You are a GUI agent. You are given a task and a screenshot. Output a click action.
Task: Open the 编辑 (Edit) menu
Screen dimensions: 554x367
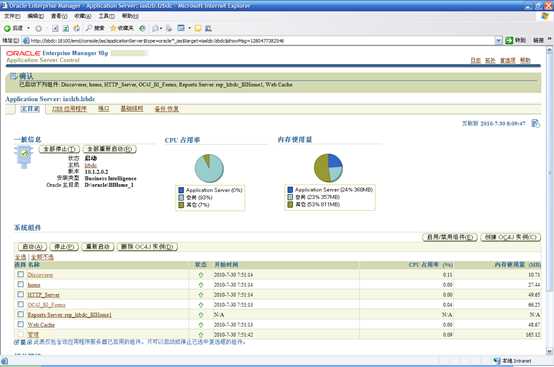(36, 16)
